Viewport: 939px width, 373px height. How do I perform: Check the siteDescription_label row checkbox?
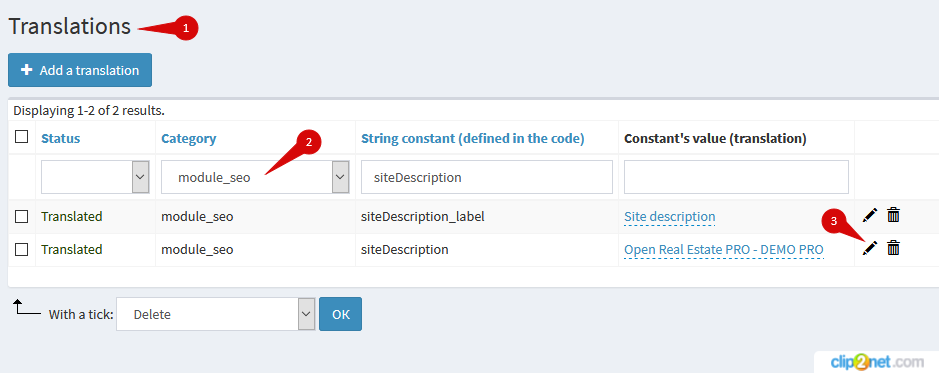pos(22,217)
